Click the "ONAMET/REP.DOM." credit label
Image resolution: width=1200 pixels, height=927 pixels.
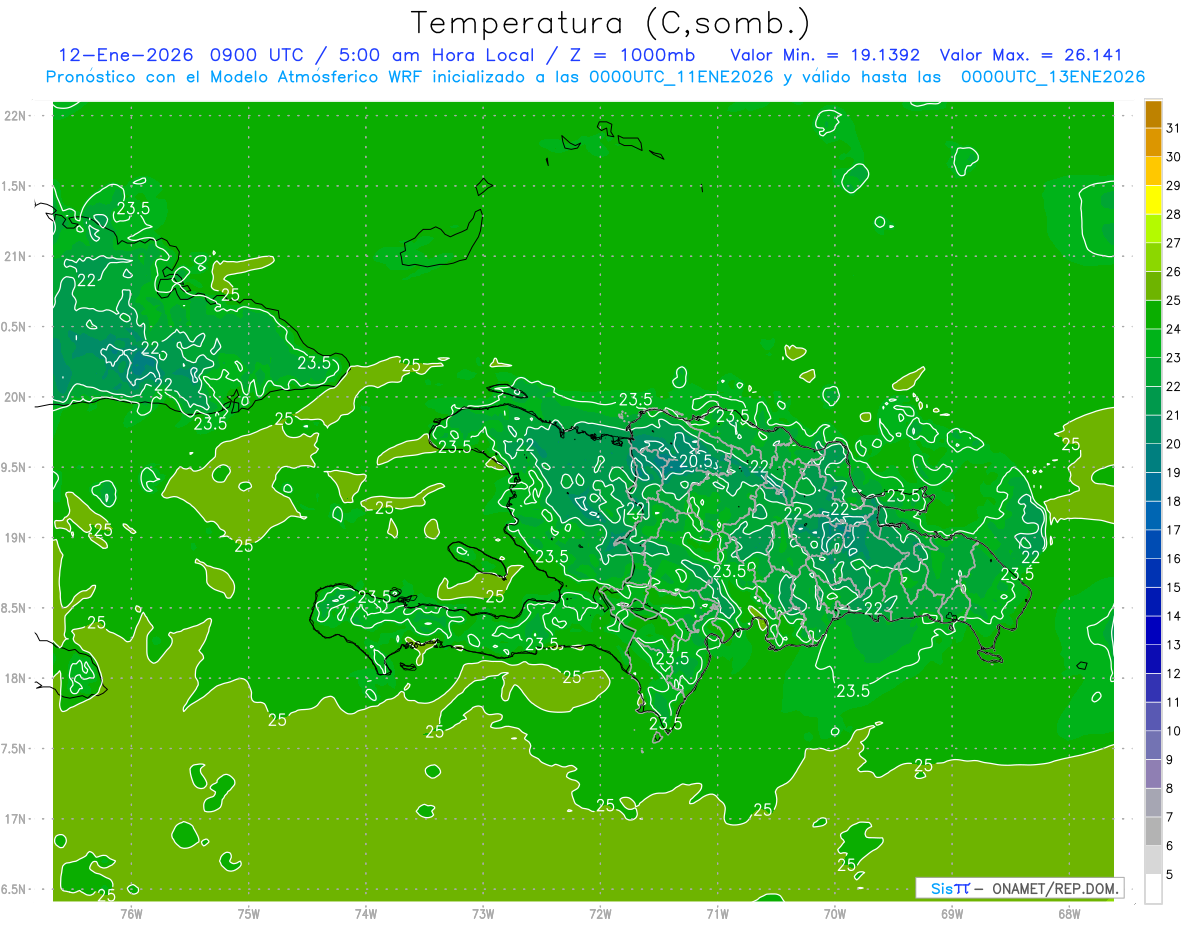pyautogui.click(x=1056, y=888)
